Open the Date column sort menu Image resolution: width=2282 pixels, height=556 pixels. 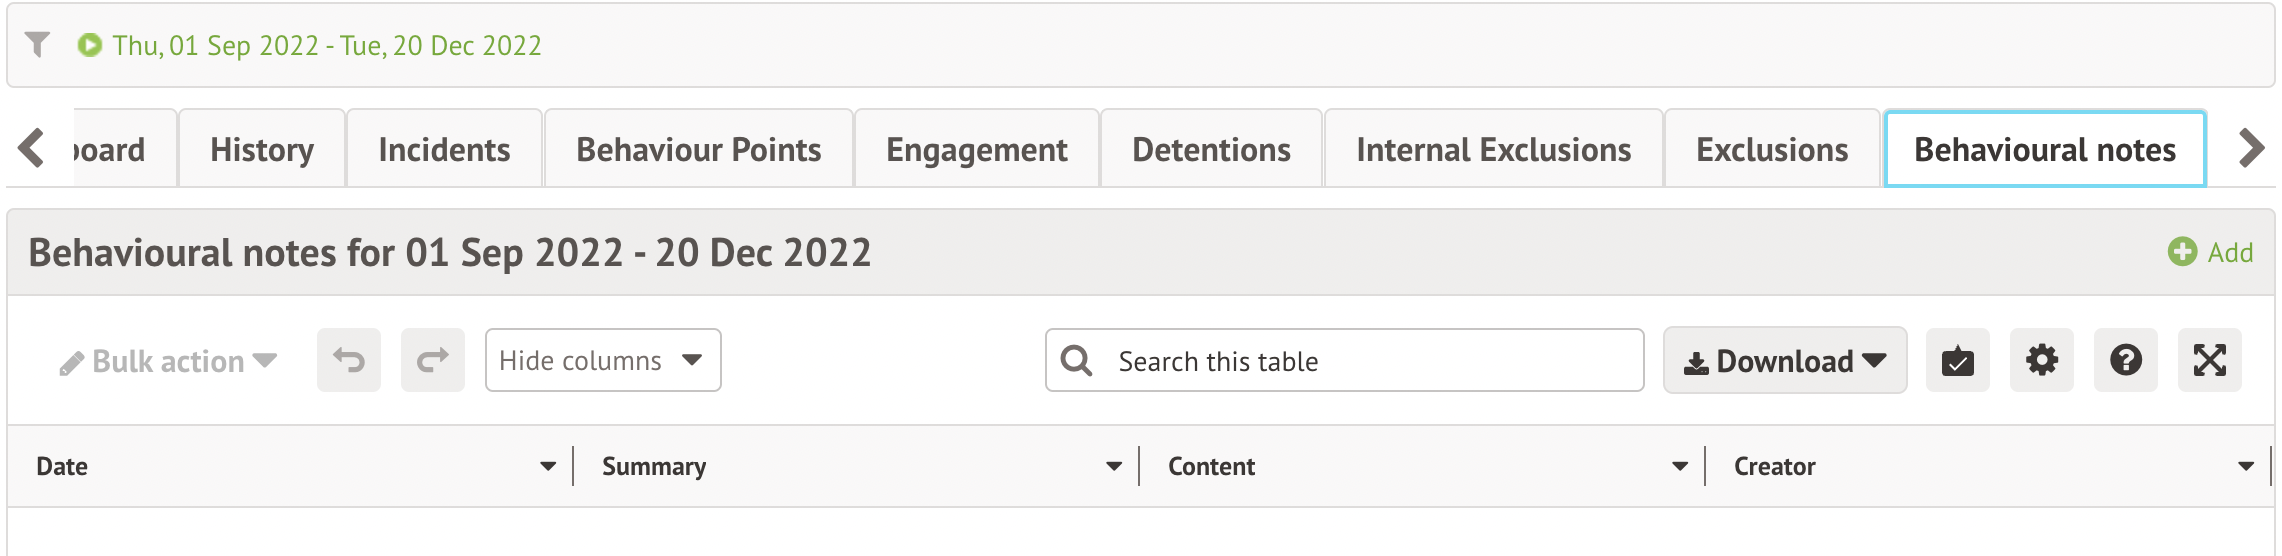[548, 466]
